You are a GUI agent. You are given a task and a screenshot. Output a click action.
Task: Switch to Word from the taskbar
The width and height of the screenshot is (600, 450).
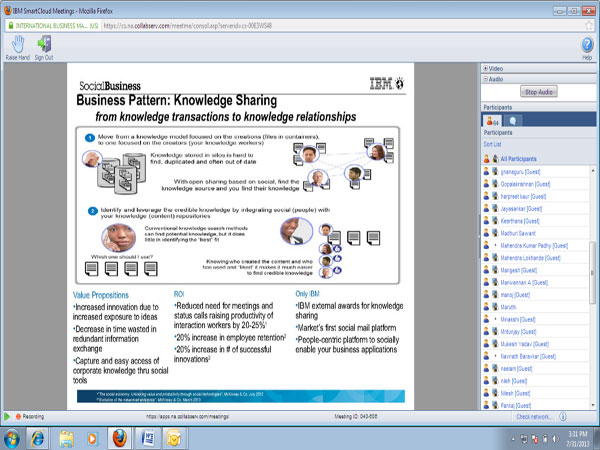pos(147,438)
